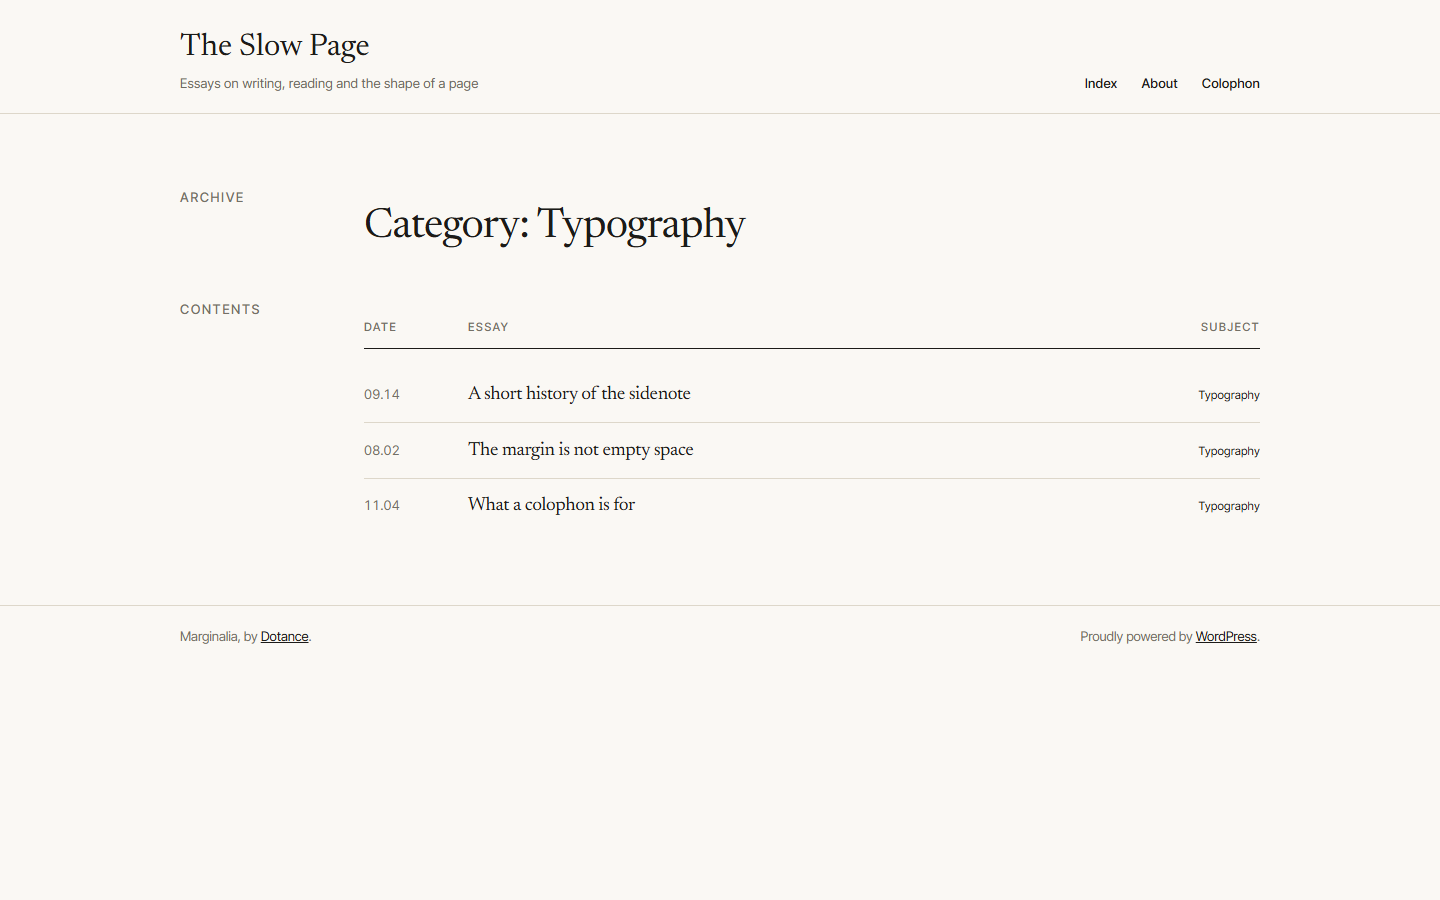Viewport: 1440px width, 900px height.
Task: Click the ARCHIVE sidebar label
Action: click(212, 198)
